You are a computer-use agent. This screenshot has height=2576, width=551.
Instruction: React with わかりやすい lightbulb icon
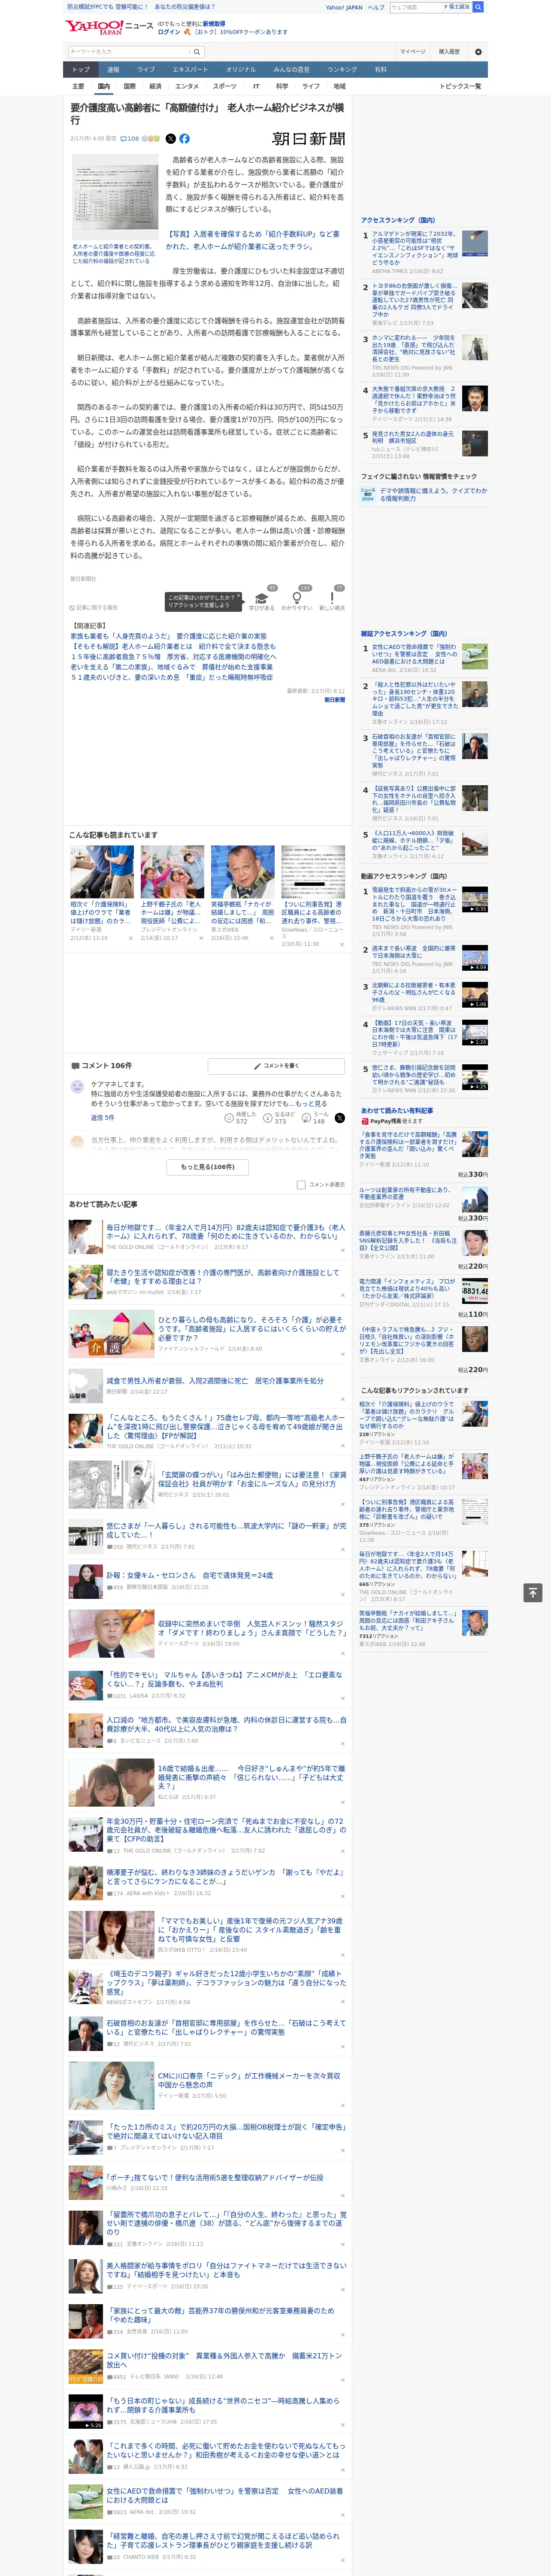[x=297, y=598]
